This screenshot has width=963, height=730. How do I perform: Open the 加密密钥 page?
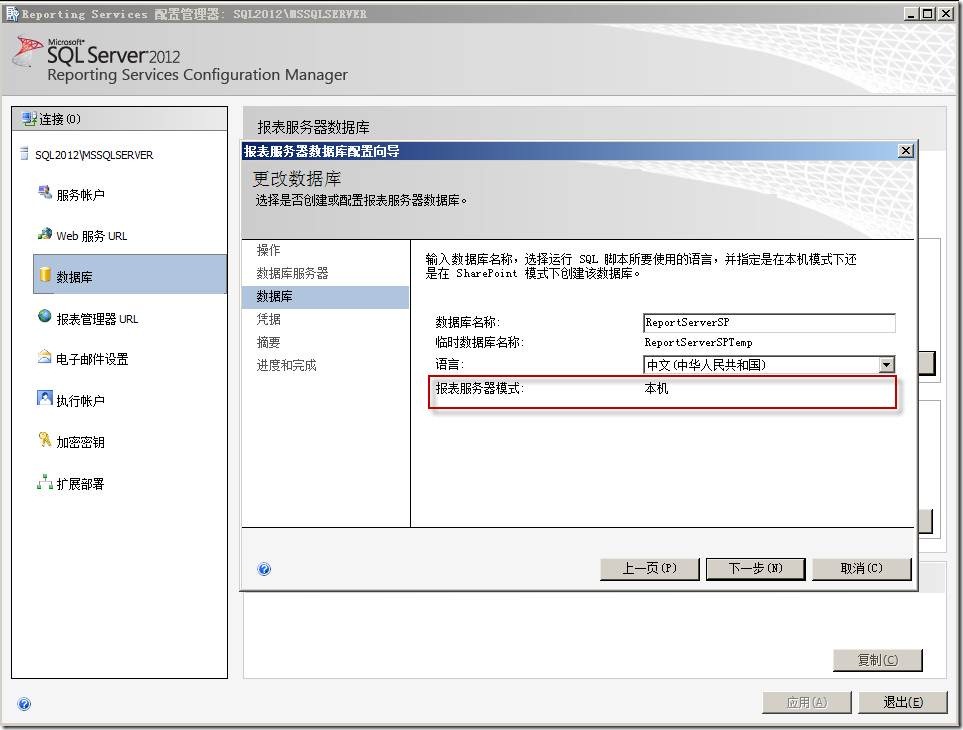coord(80,442)
